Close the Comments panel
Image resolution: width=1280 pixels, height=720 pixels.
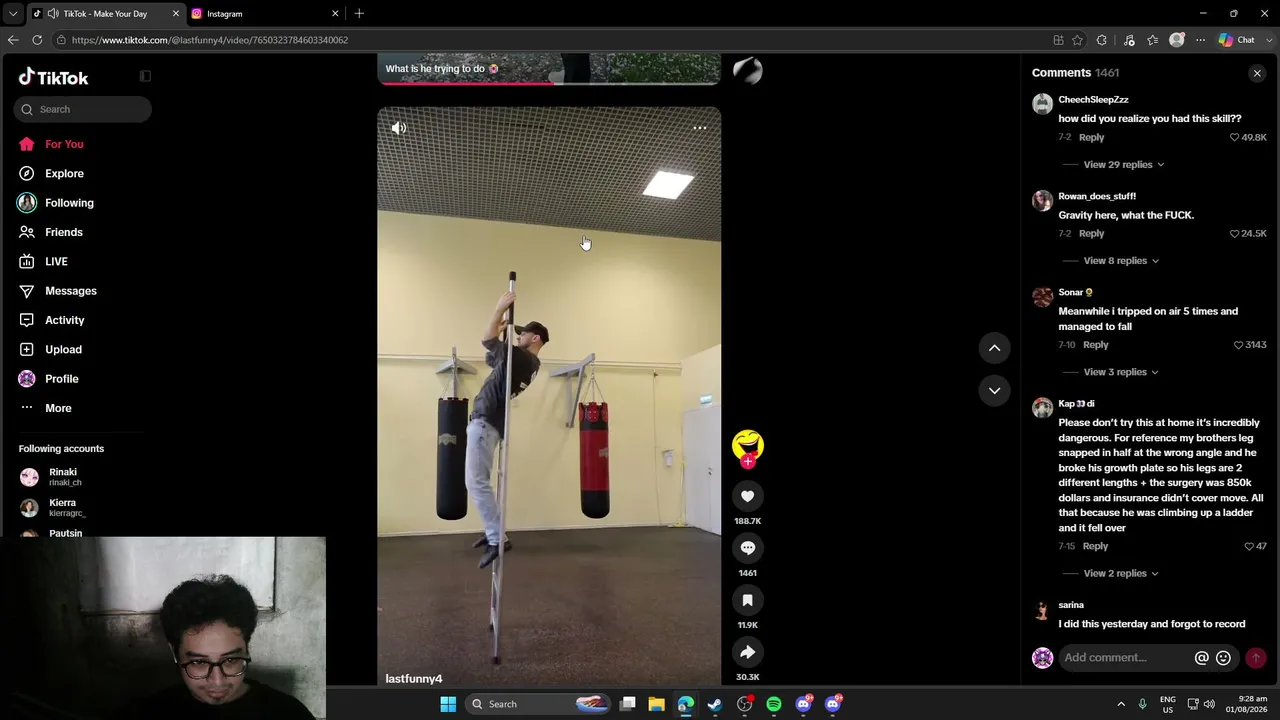click(1257, 73)
